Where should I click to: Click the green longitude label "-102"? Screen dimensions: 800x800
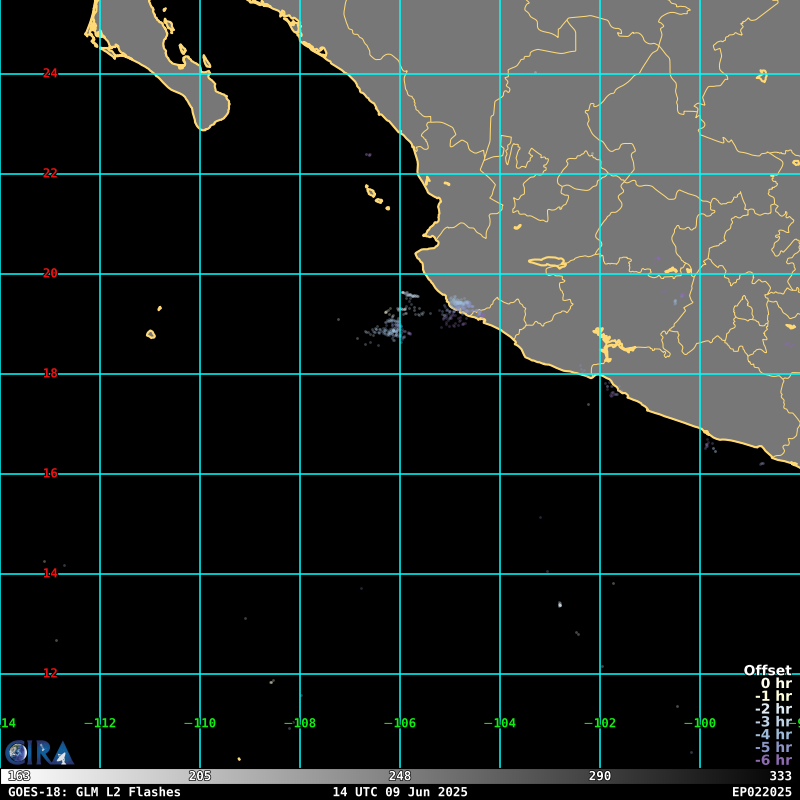[600, 723]
